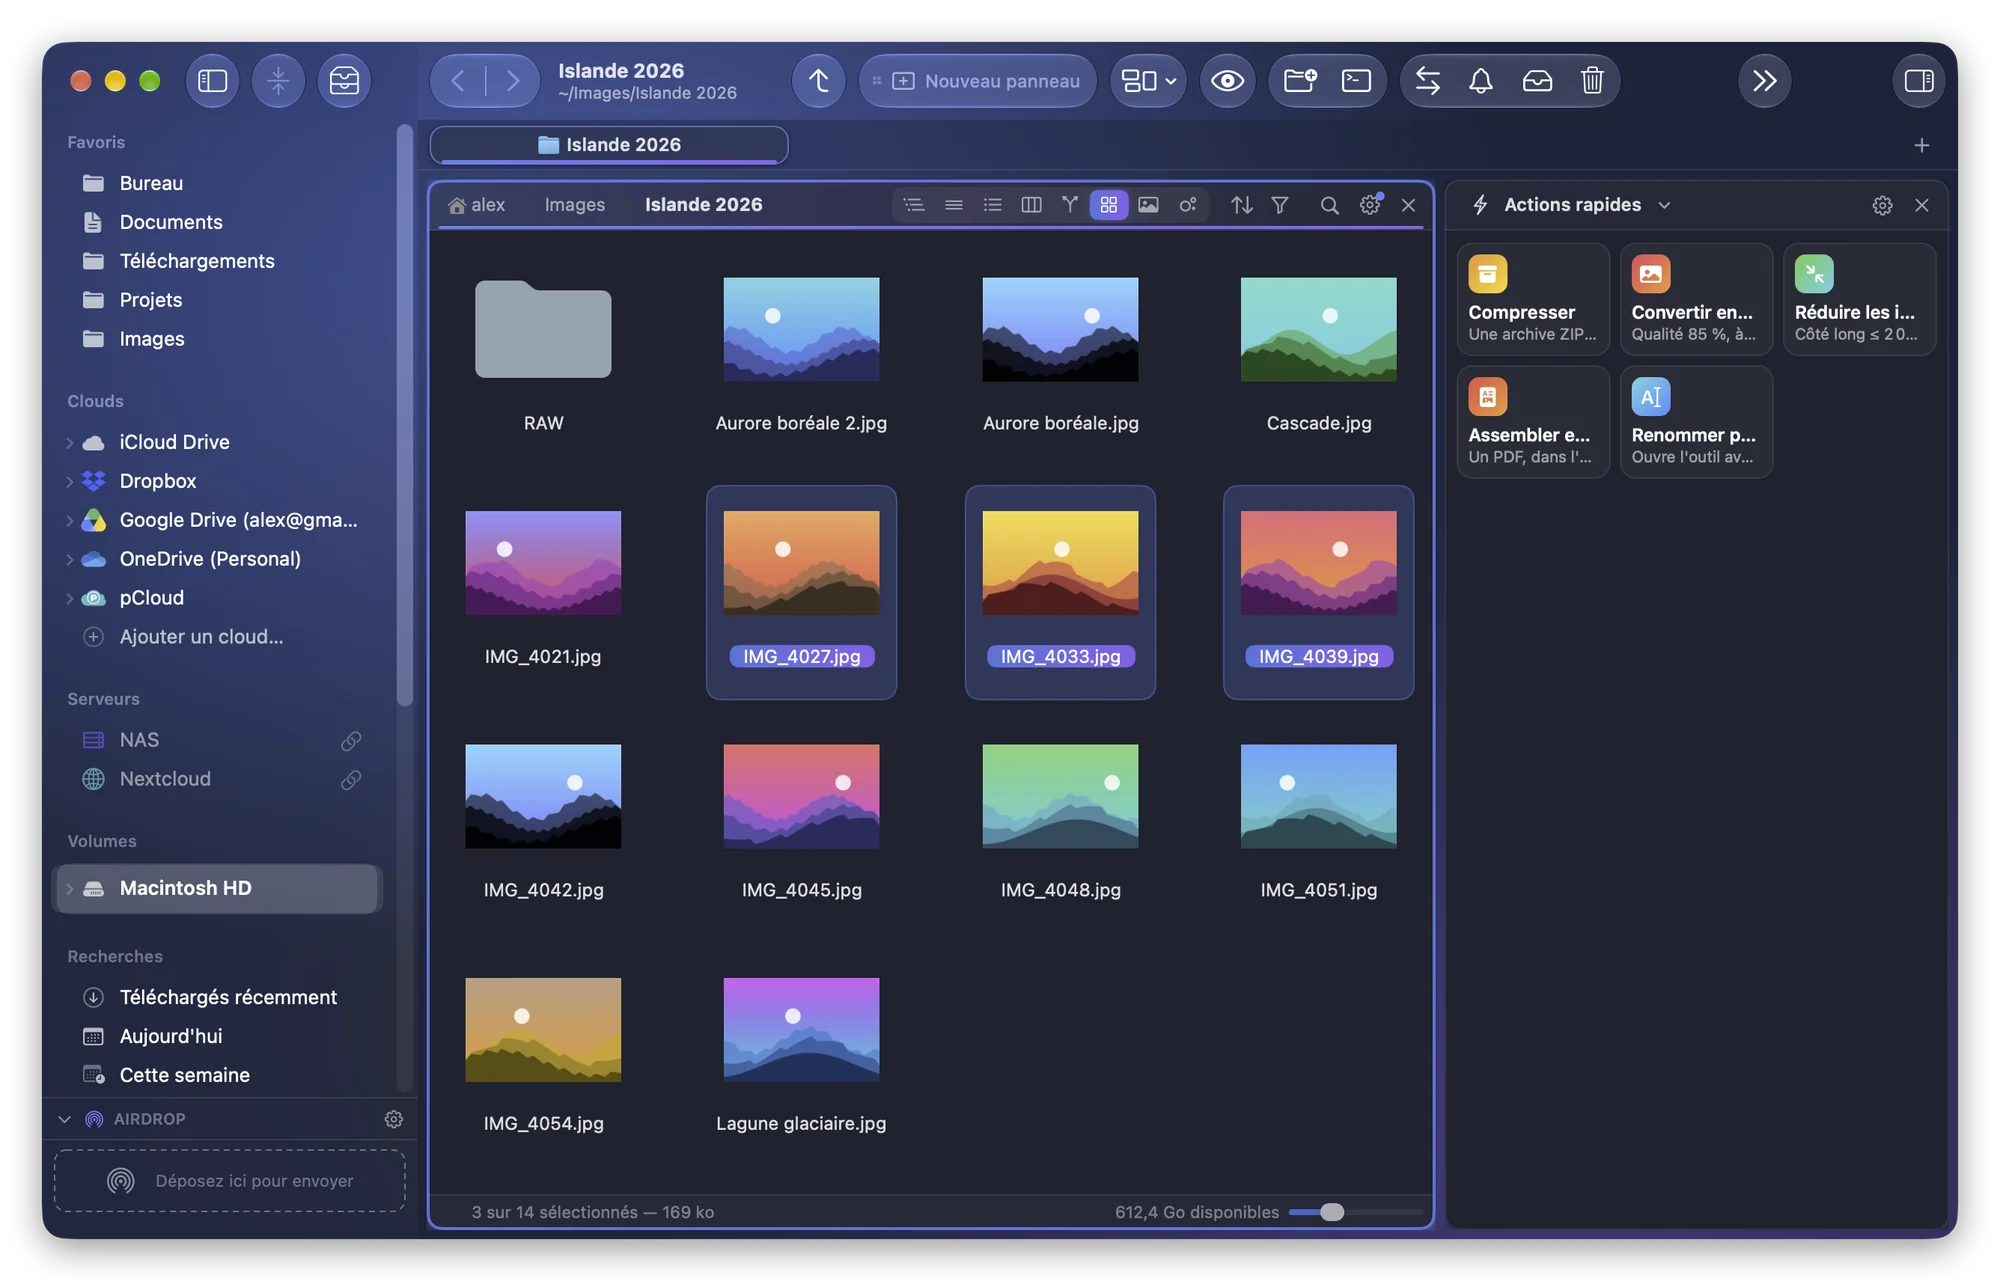Click the Nouveau panneau button
Image resolution: width=2000 pixels, height=1281 pixels.
point(978,81)
